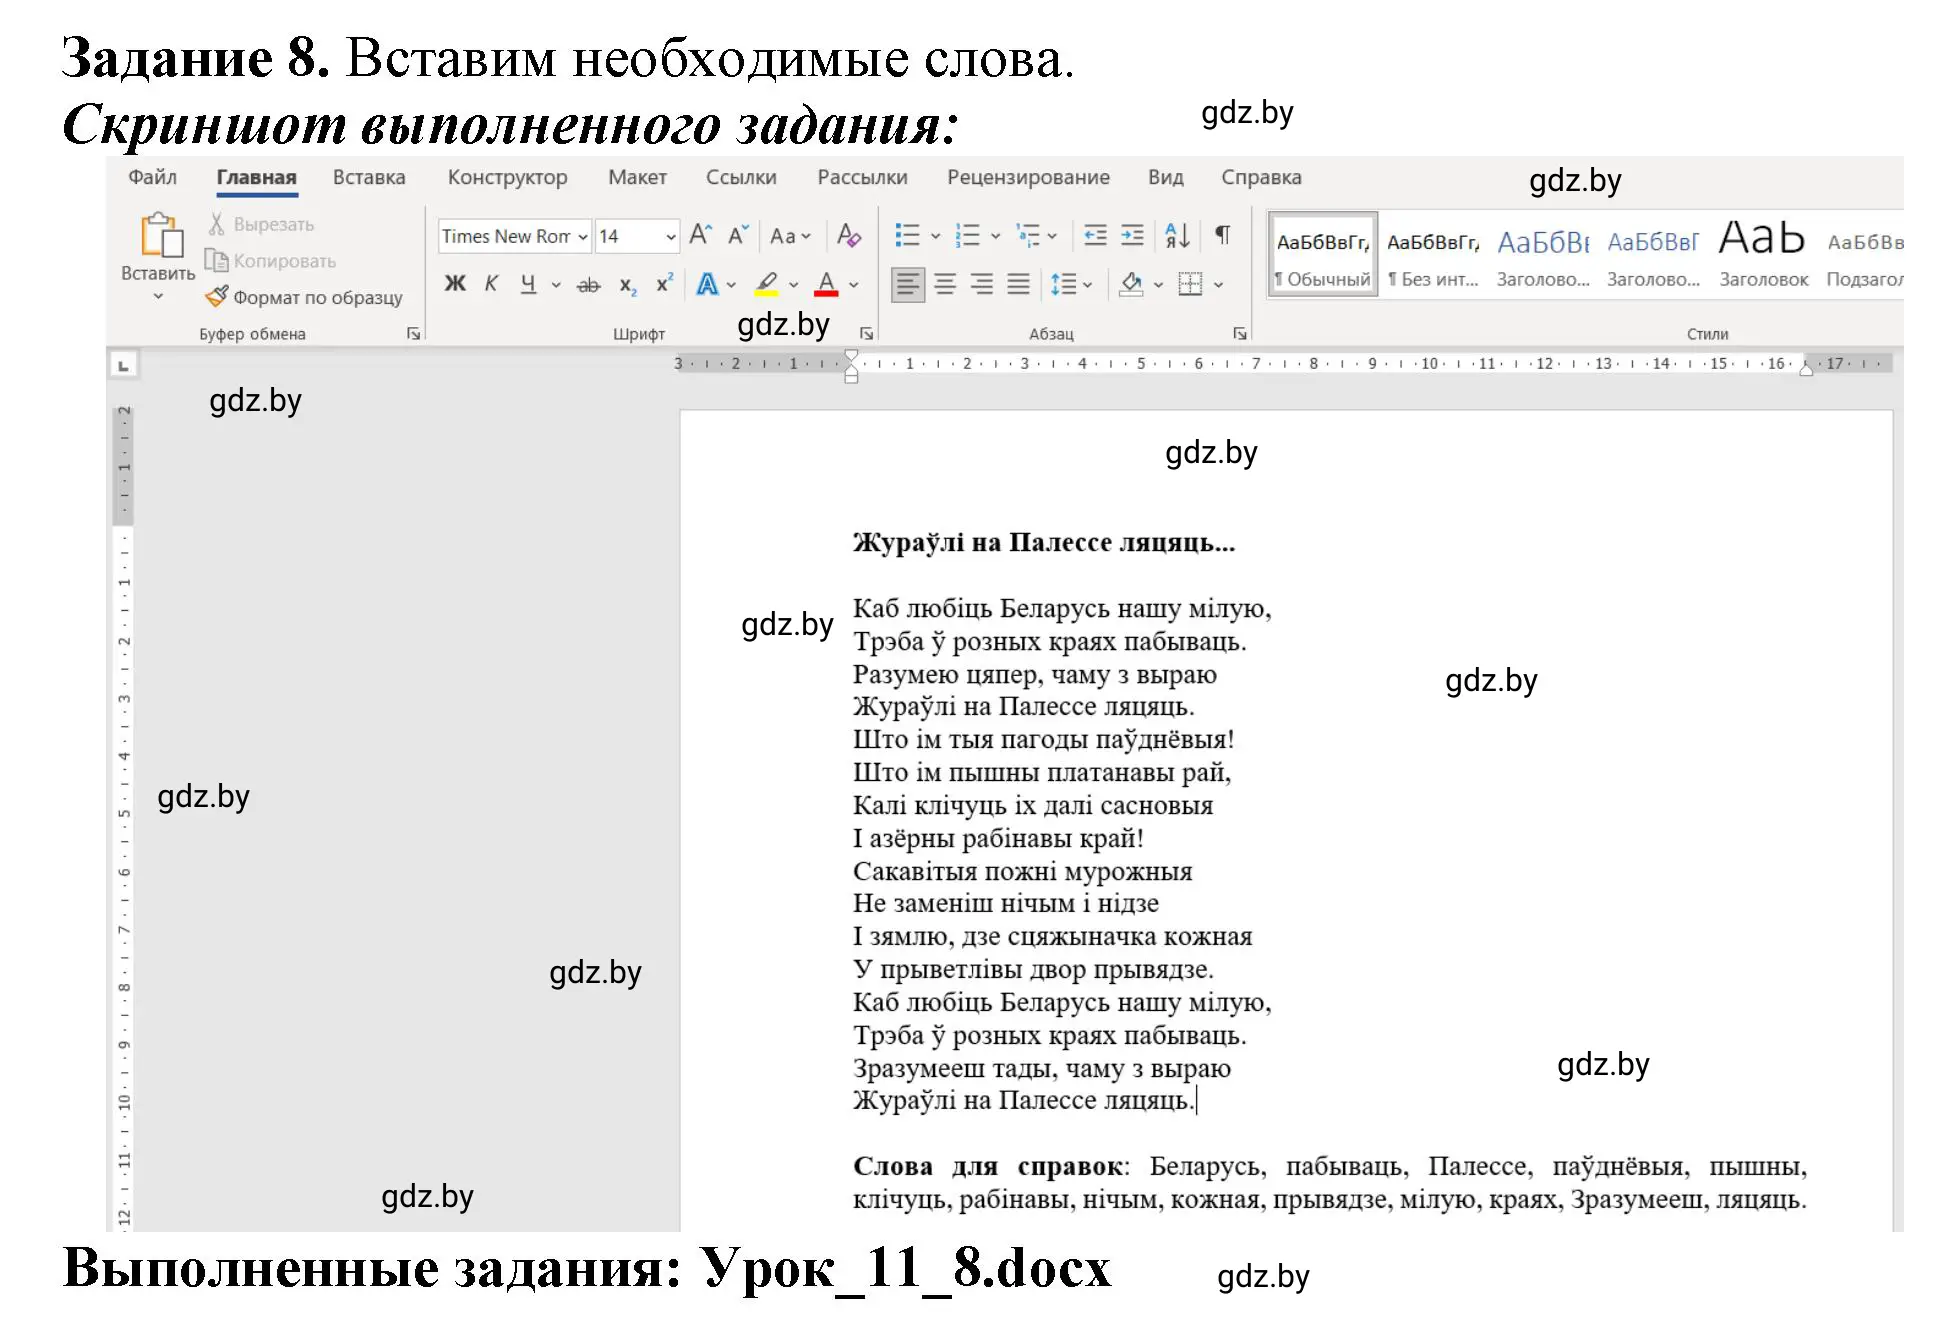
Task: Click the Copy (Копировать) icon
Action: [x=216, y=260]
